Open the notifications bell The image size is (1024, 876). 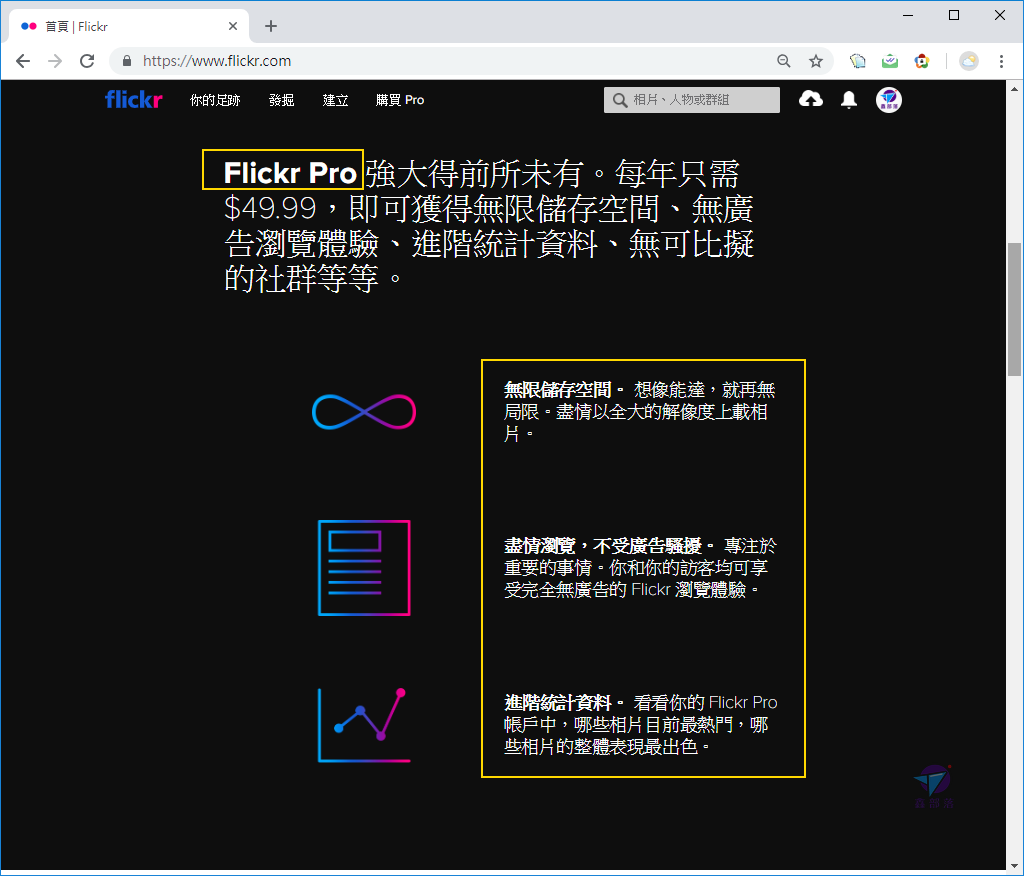pyautogui.click(x=849, y=100)
